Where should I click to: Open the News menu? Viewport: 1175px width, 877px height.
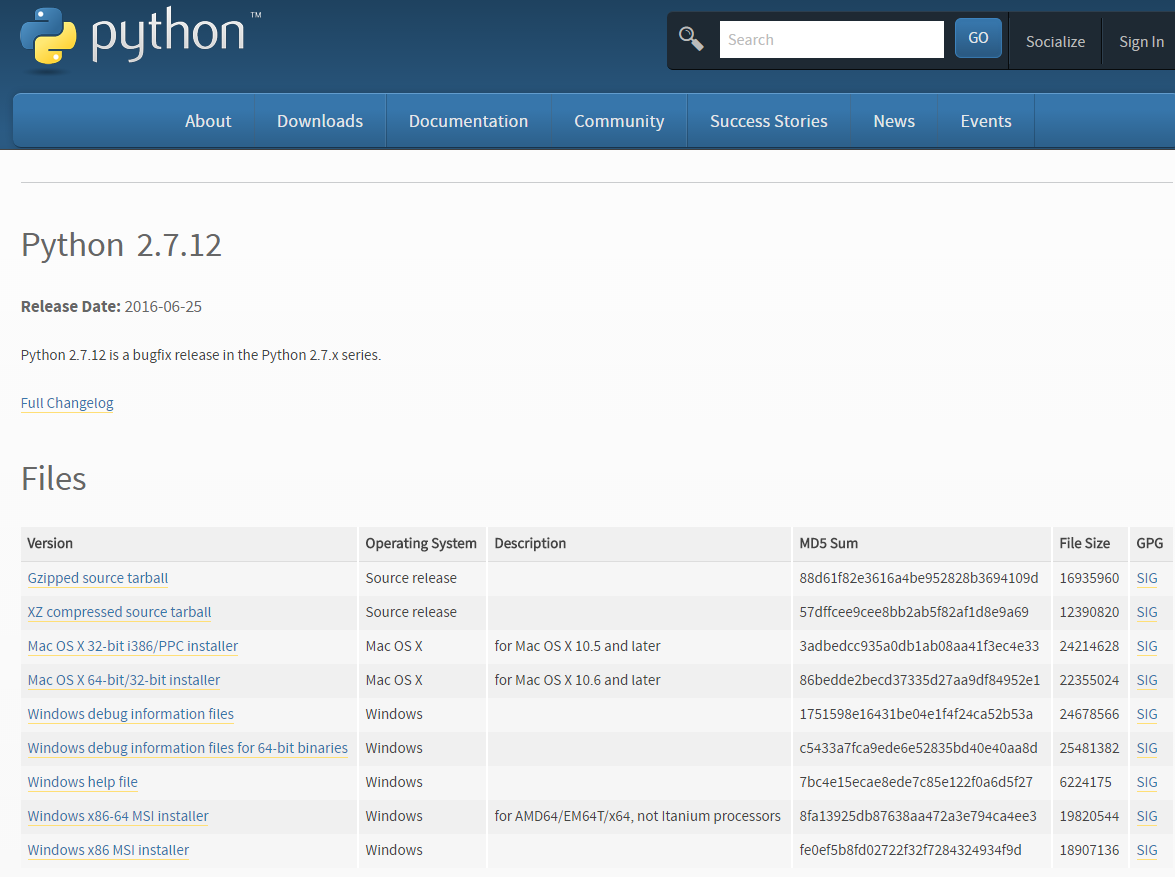(894, 121)
